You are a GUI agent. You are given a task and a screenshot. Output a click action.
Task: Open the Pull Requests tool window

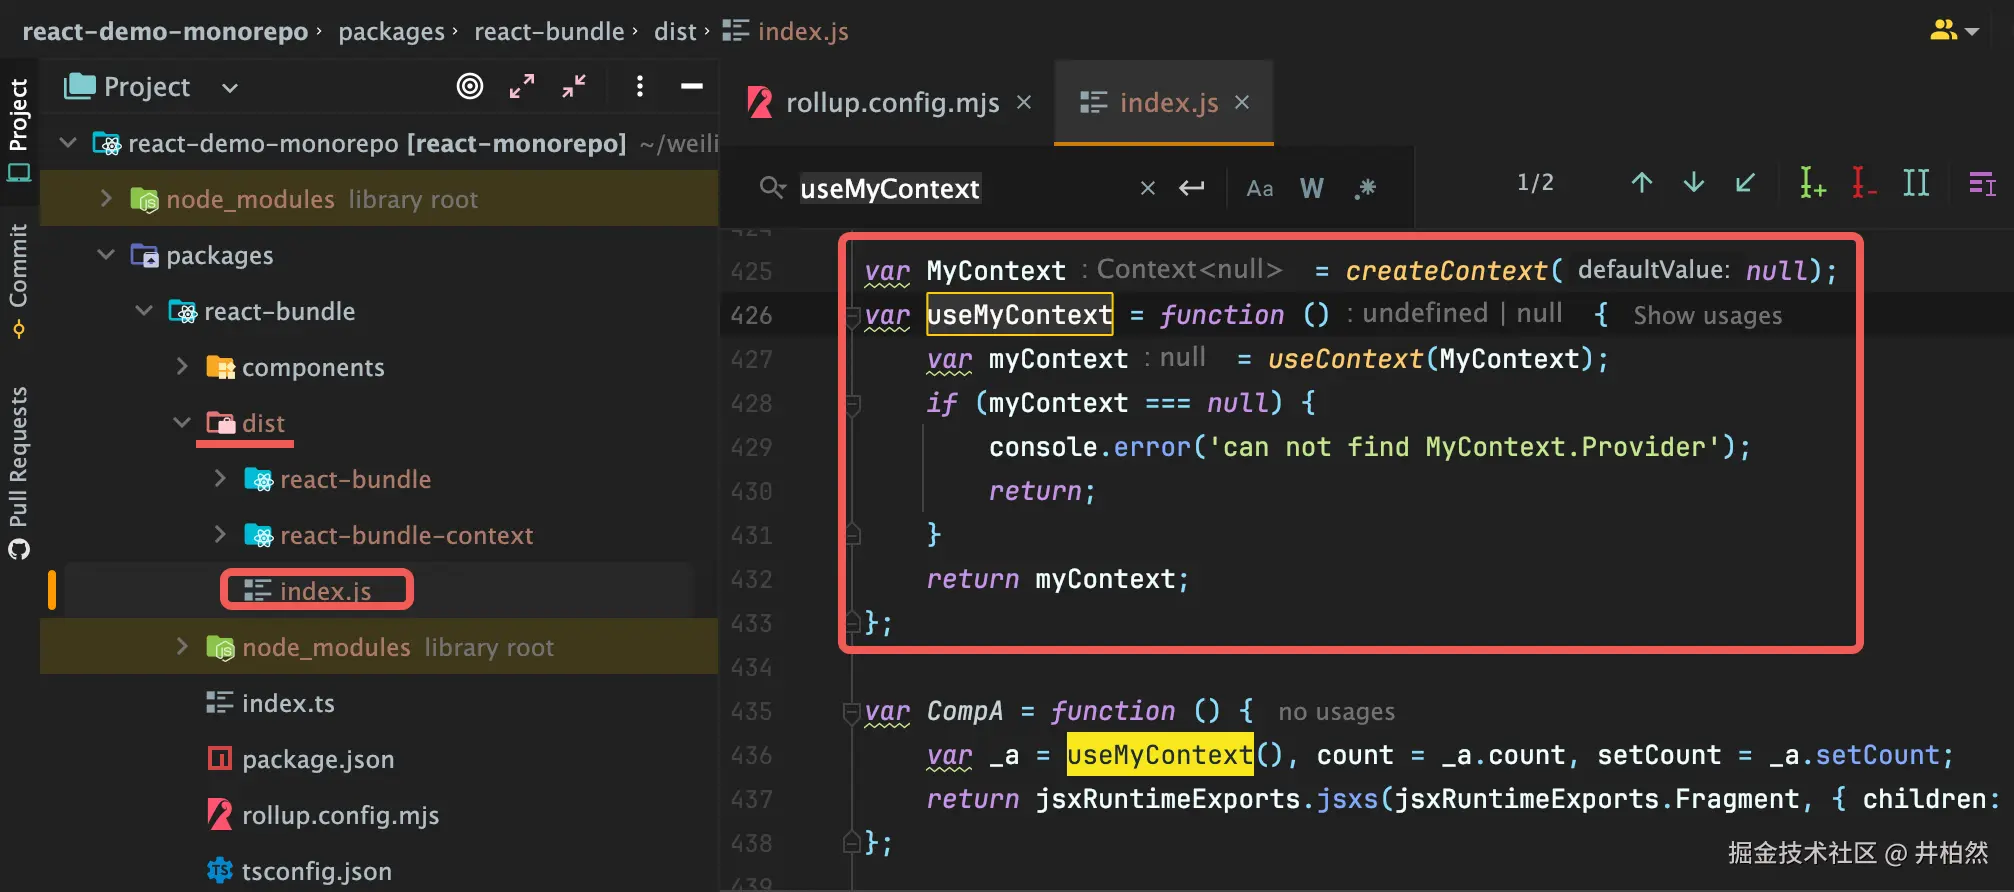point(19,472)
